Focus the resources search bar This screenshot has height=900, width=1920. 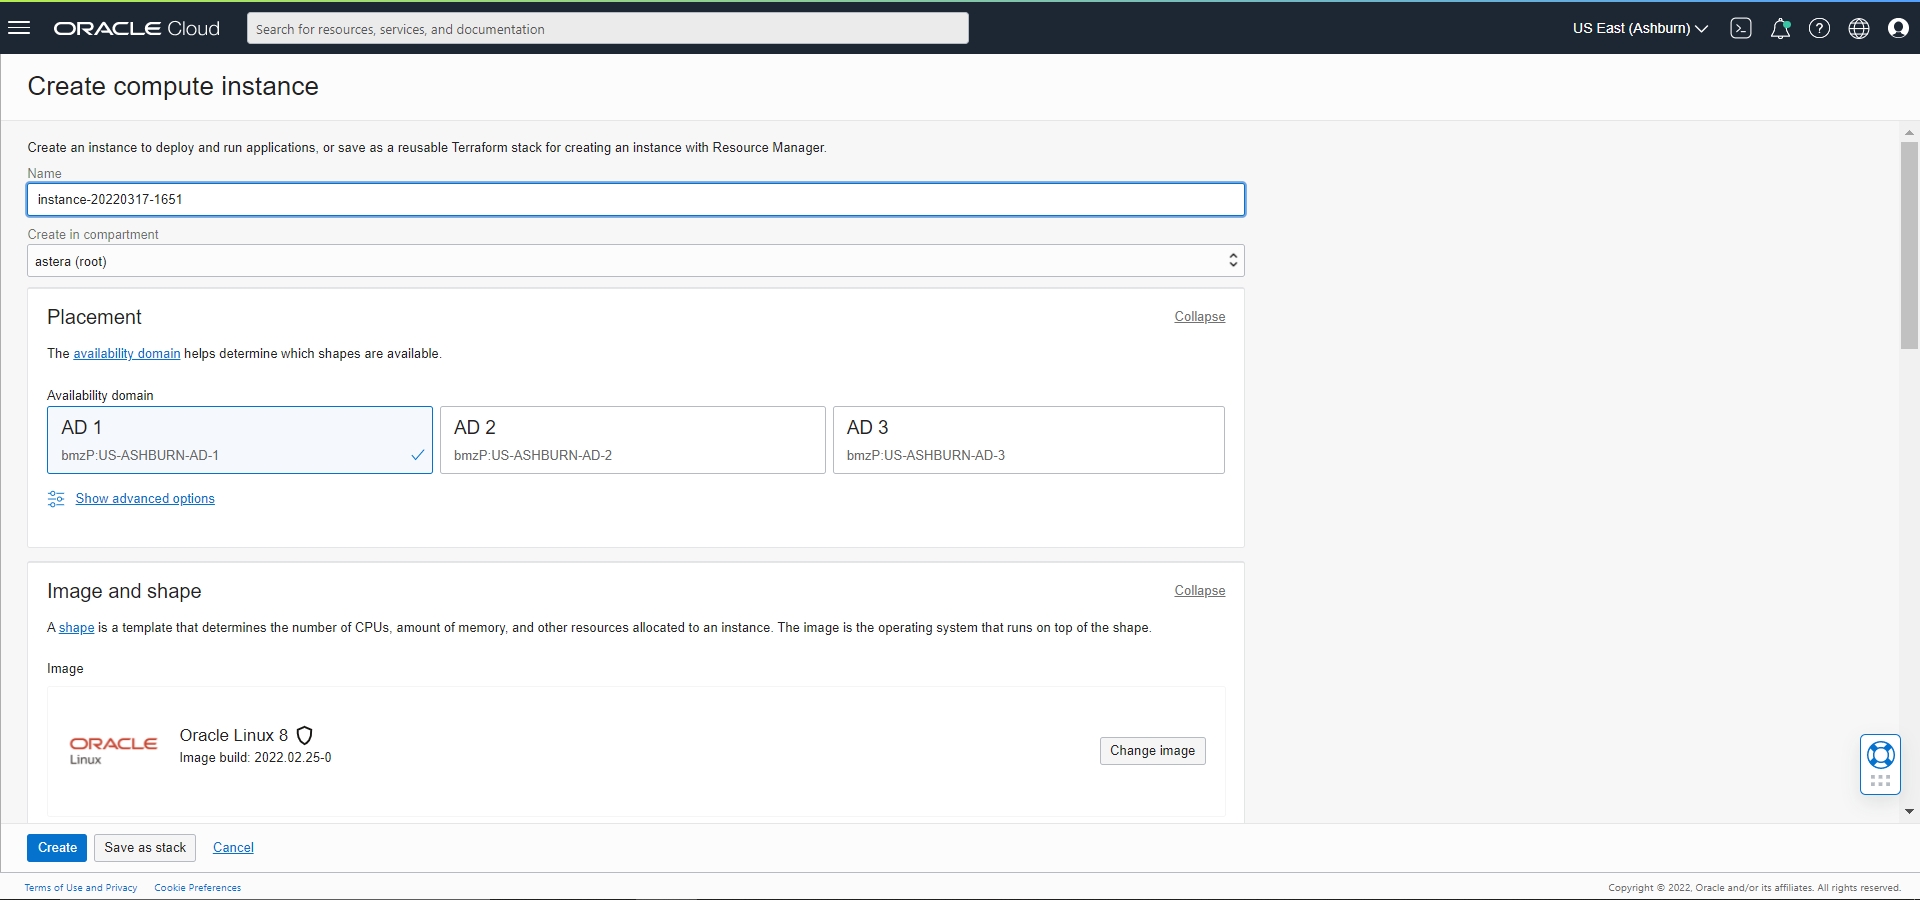click(x=608, y=28)
